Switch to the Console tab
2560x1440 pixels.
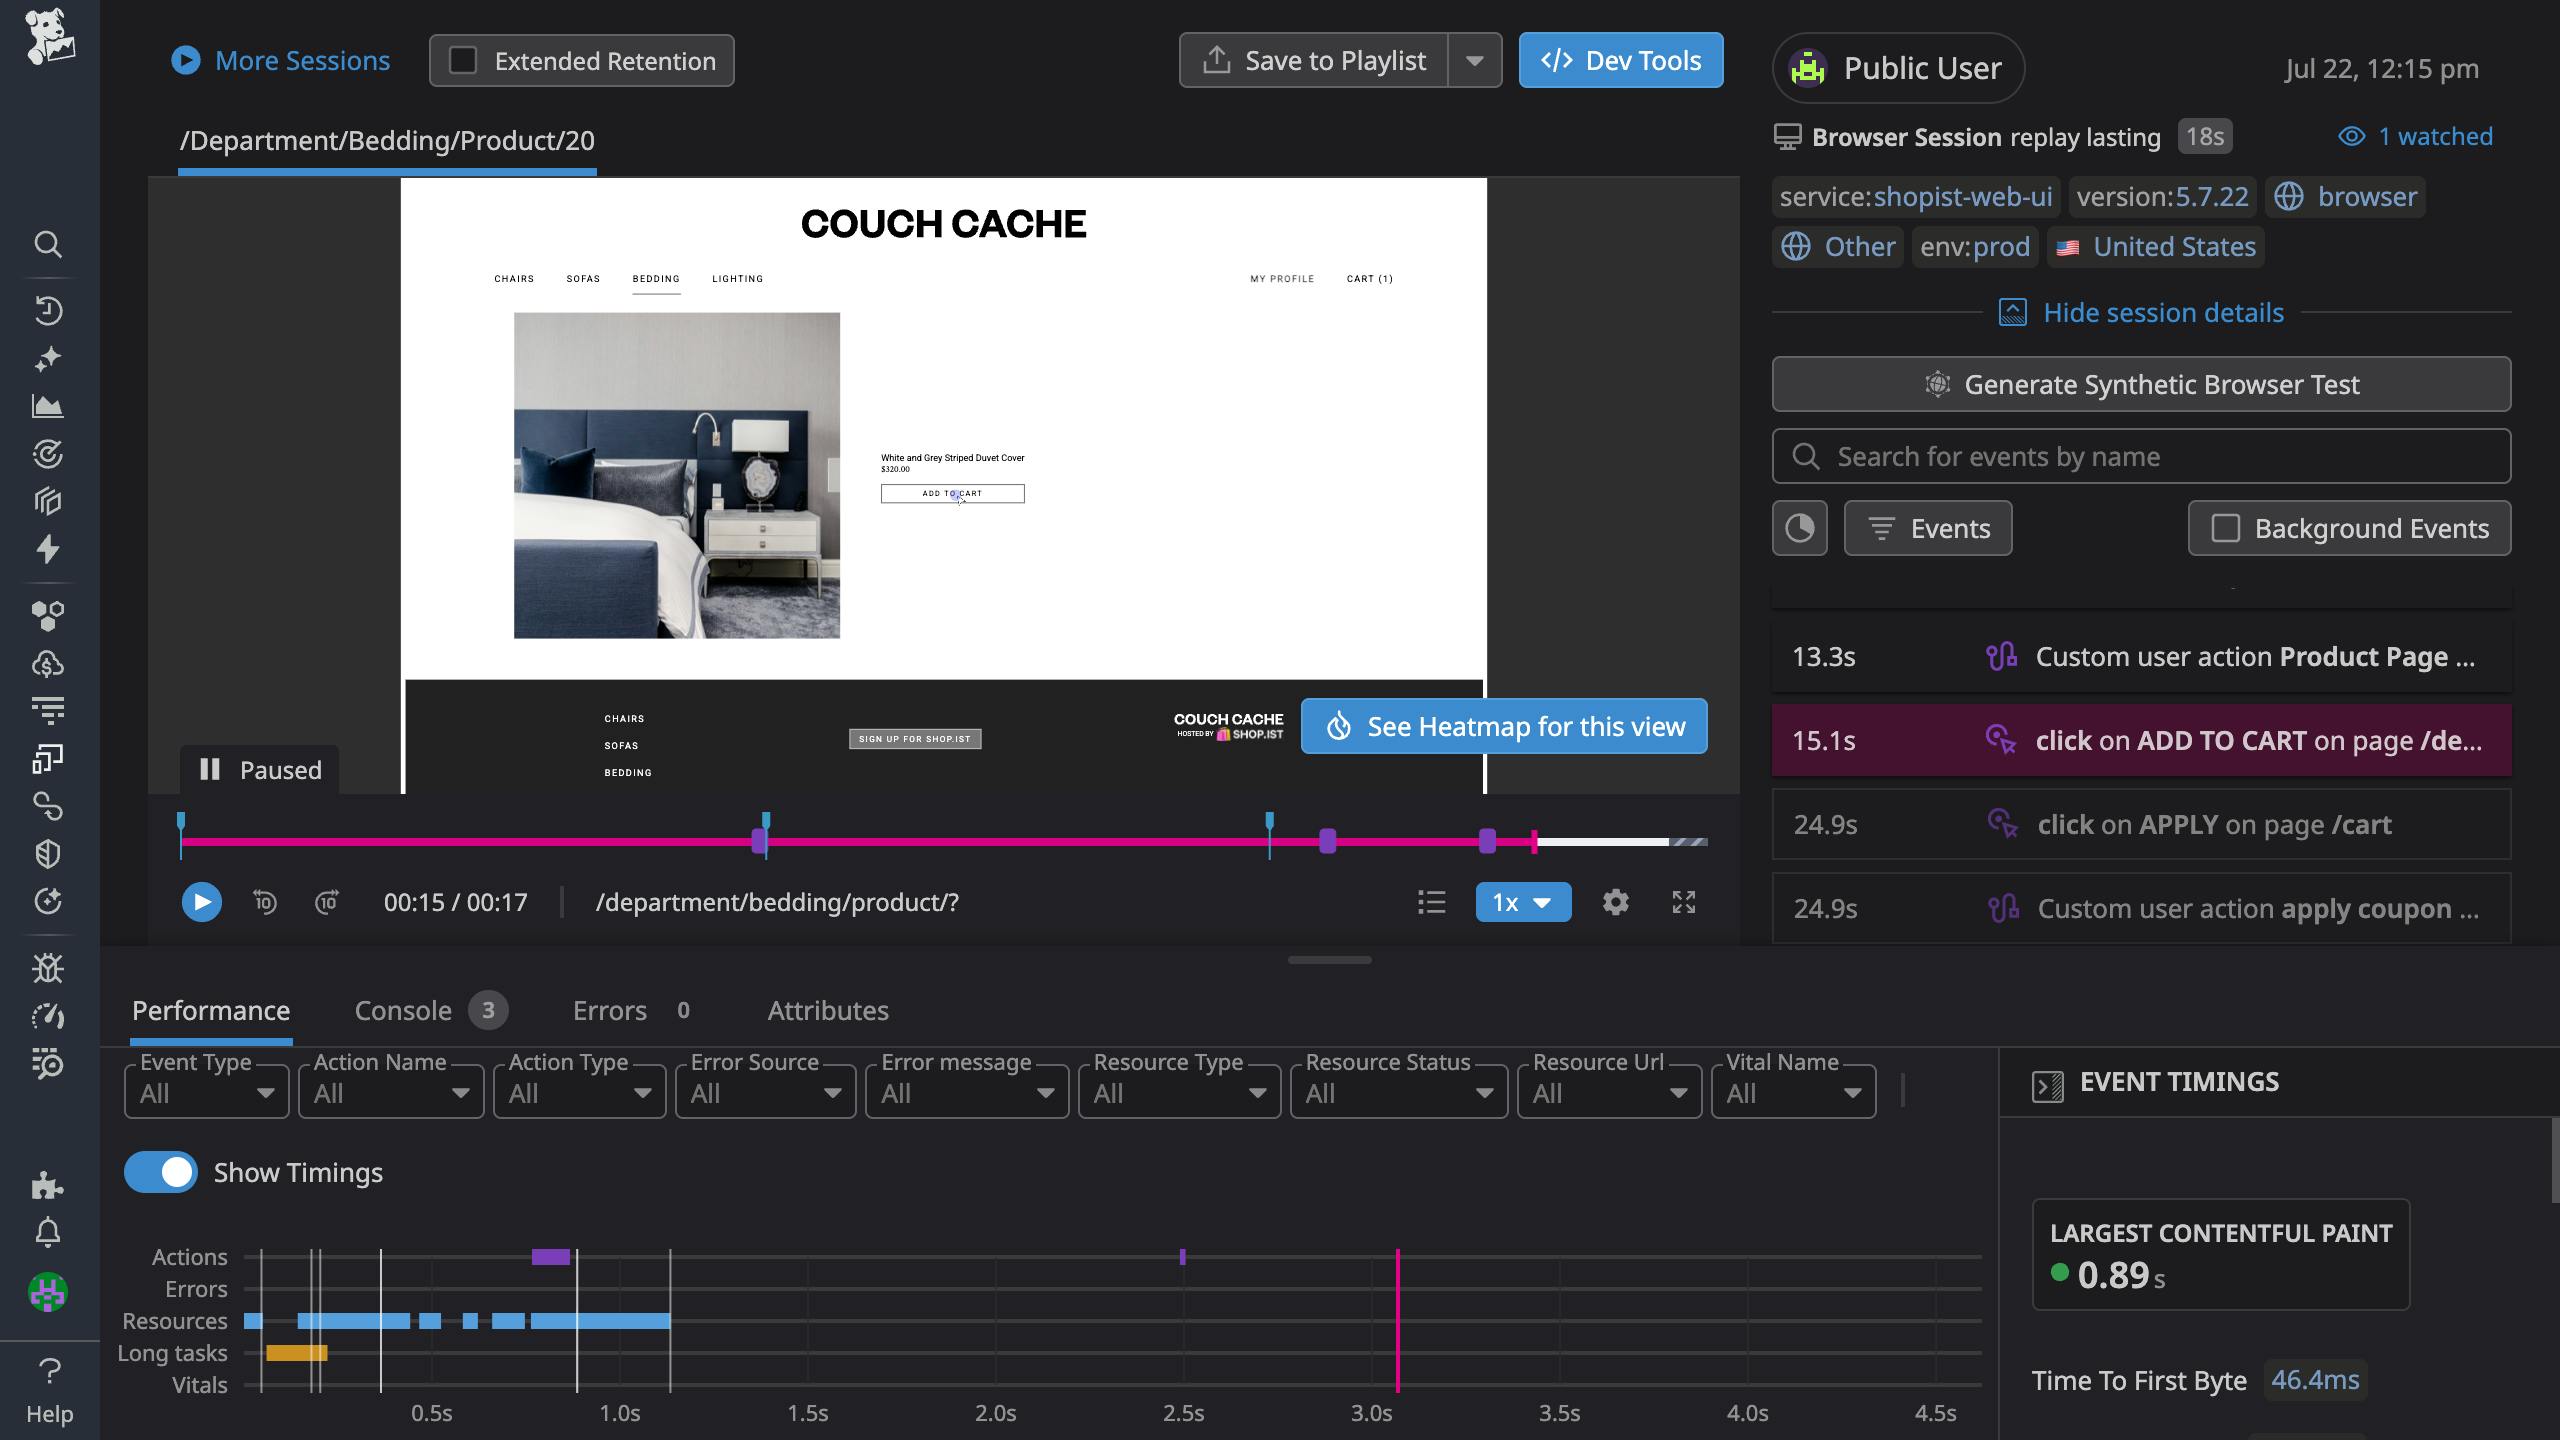click(x=402, y=1010)
